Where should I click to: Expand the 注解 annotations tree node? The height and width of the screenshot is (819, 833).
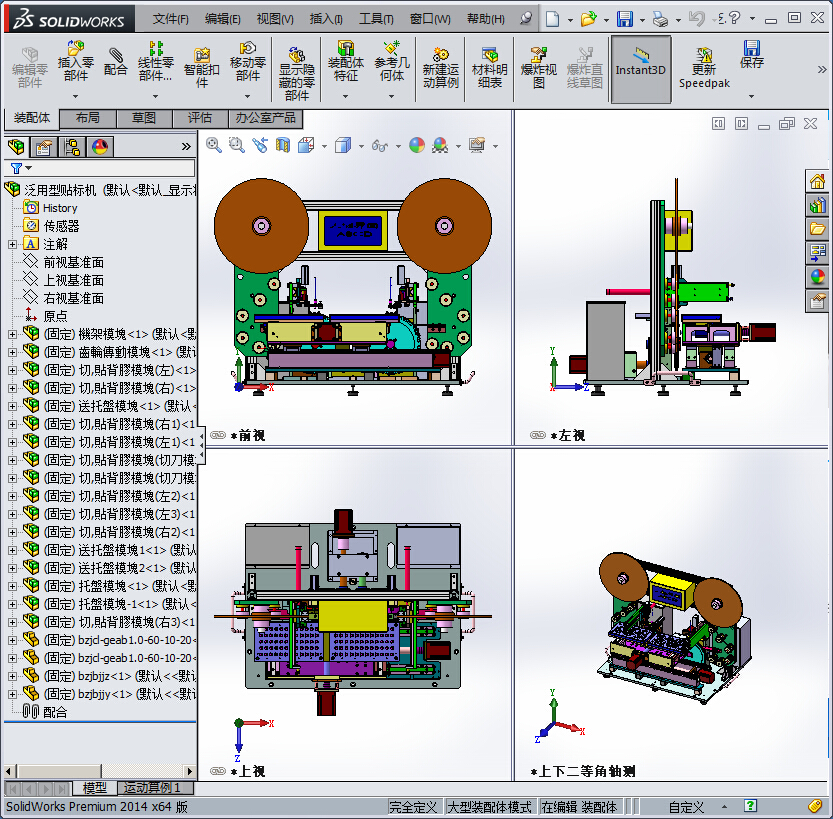[12, 244]
